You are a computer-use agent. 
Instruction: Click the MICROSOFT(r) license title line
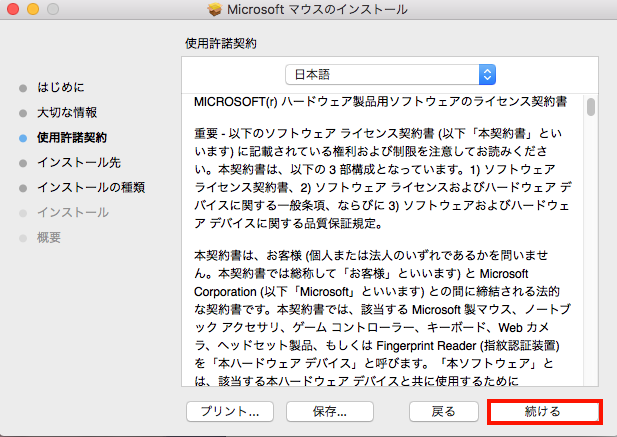pyautogui.click(x=381, y=102)
